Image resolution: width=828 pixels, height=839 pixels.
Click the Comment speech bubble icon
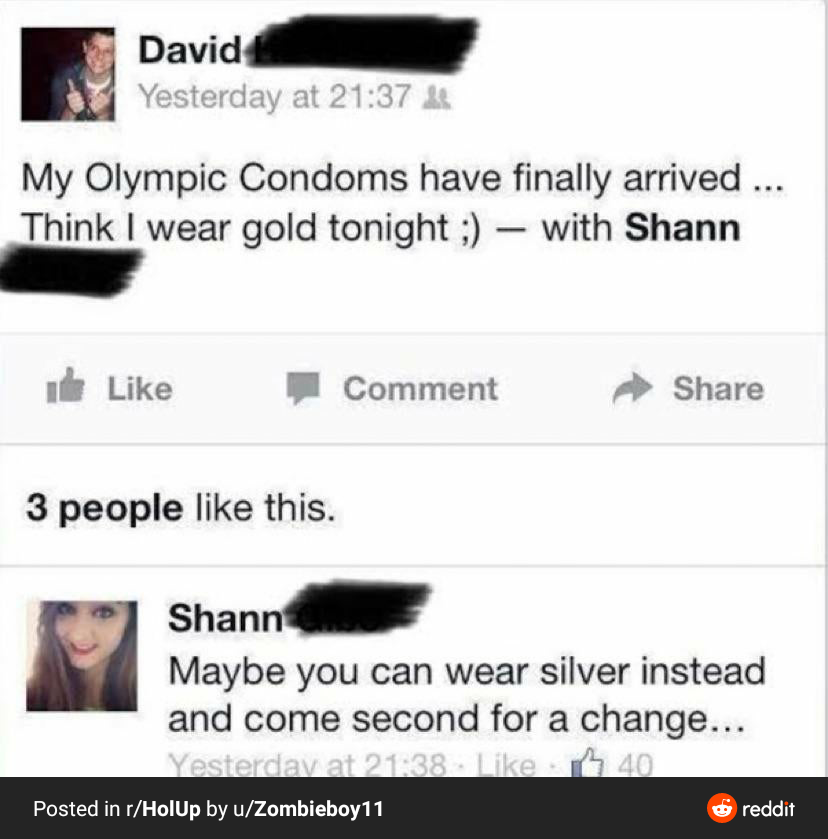[x=303, y=387]
